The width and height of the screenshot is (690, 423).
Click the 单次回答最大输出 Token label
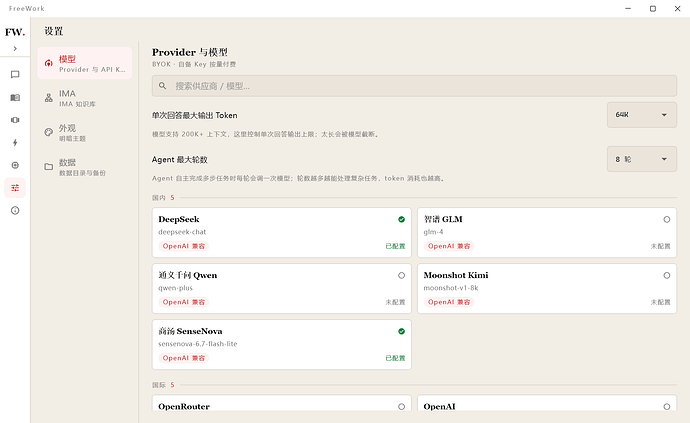point(195,115)
